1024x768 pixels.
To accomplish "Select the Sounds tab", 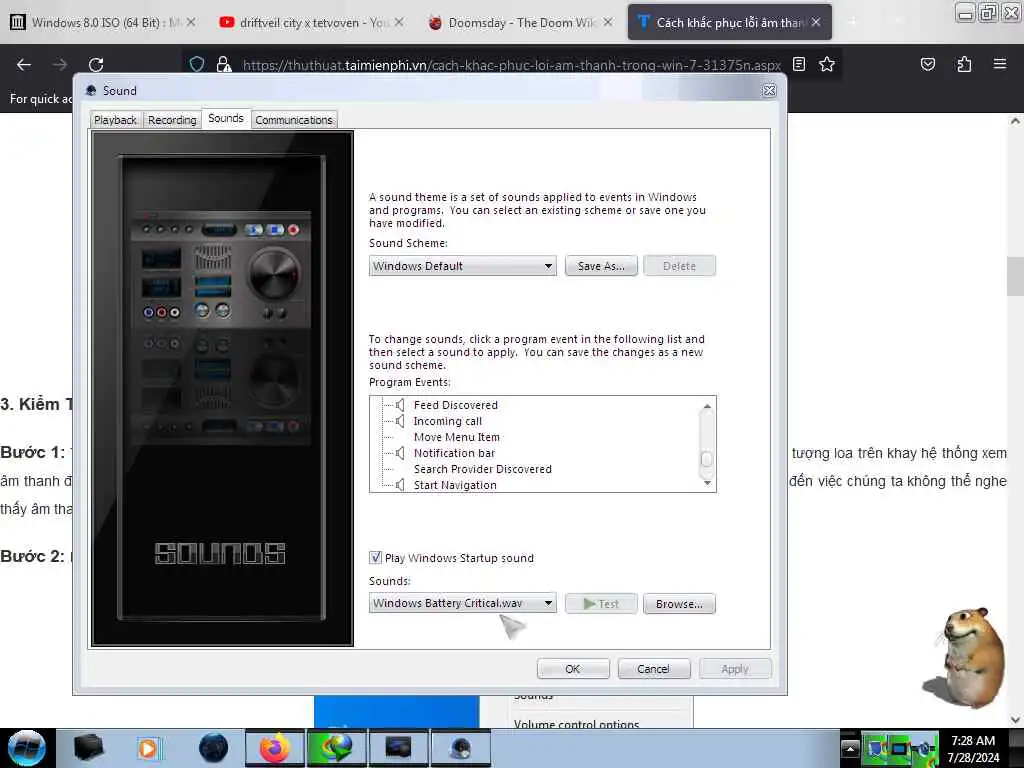I will point(226,118).
